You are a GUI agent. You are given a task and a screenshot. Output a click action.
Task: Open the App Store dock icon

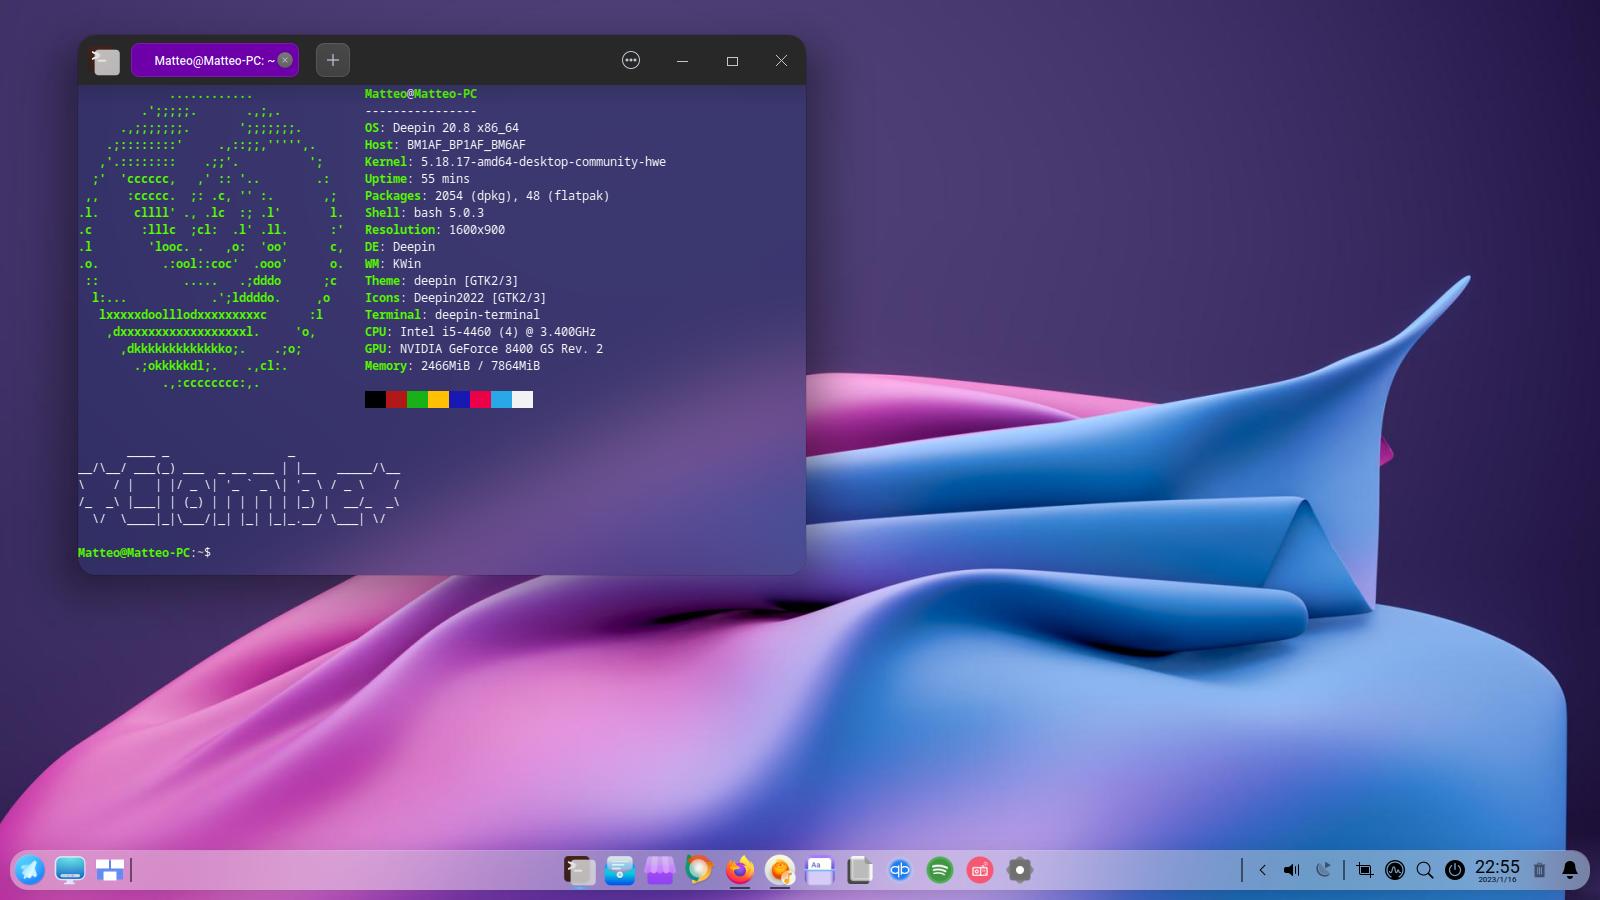(x=659, y=870)
